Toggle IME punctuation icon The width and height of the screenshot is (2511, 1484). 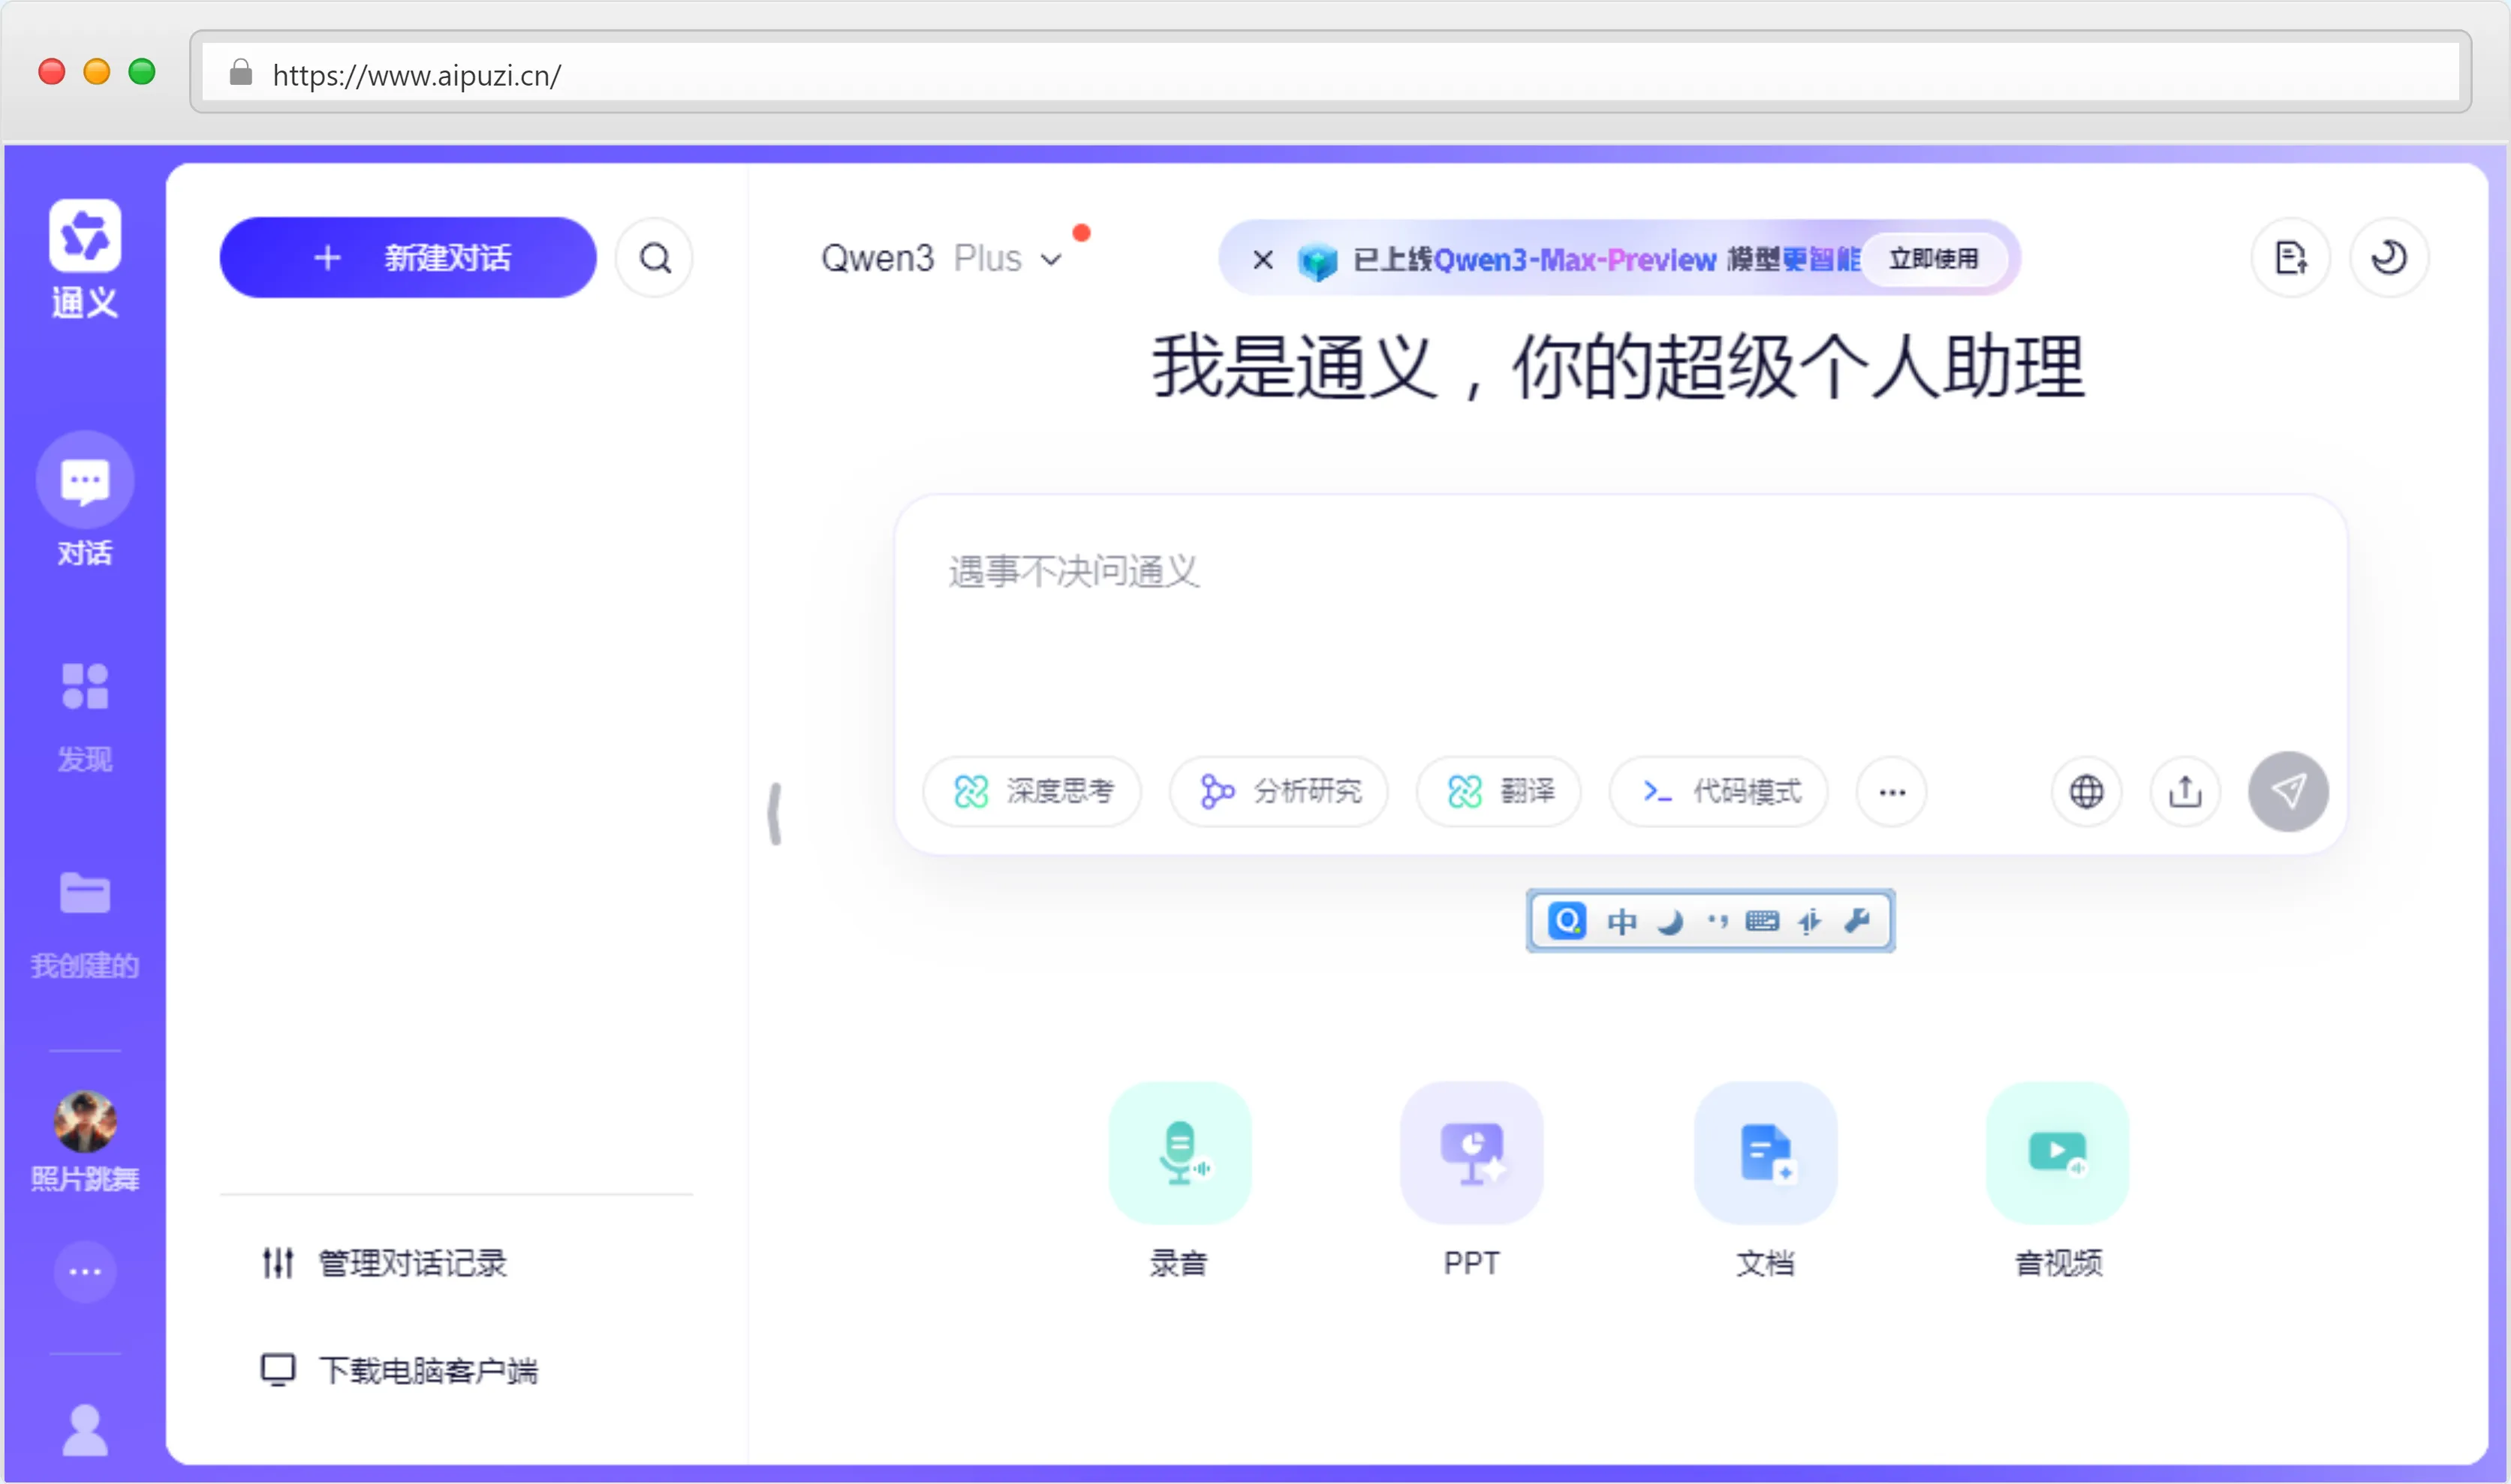[x=1717, y=921]
